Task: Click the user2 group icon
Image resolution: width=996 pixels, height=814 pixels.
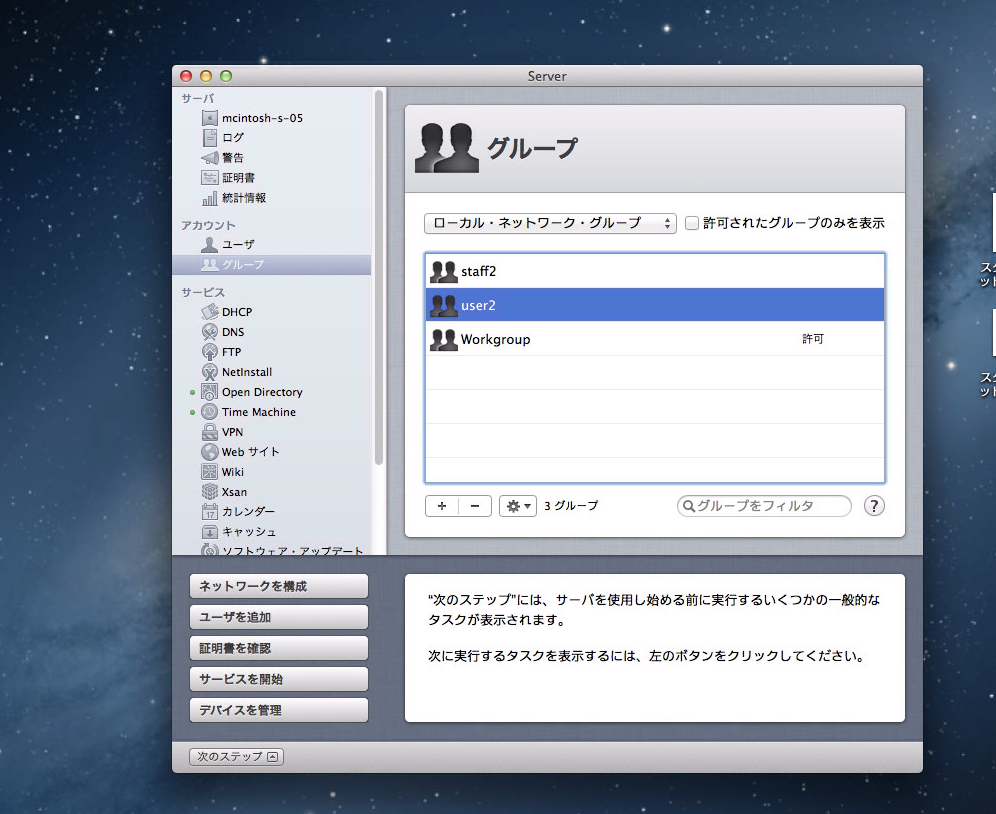Action: click(443, 306)
